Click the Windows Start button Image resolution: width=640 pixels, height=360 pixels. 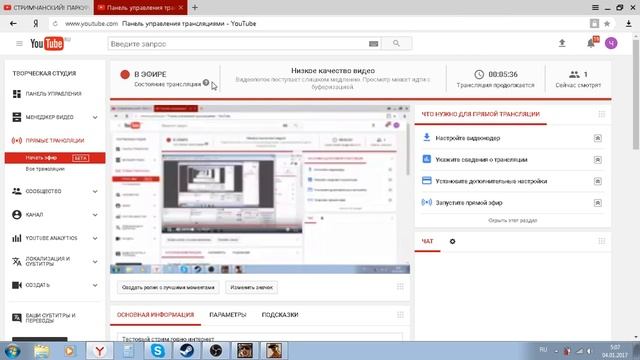(x=12, y=351)
